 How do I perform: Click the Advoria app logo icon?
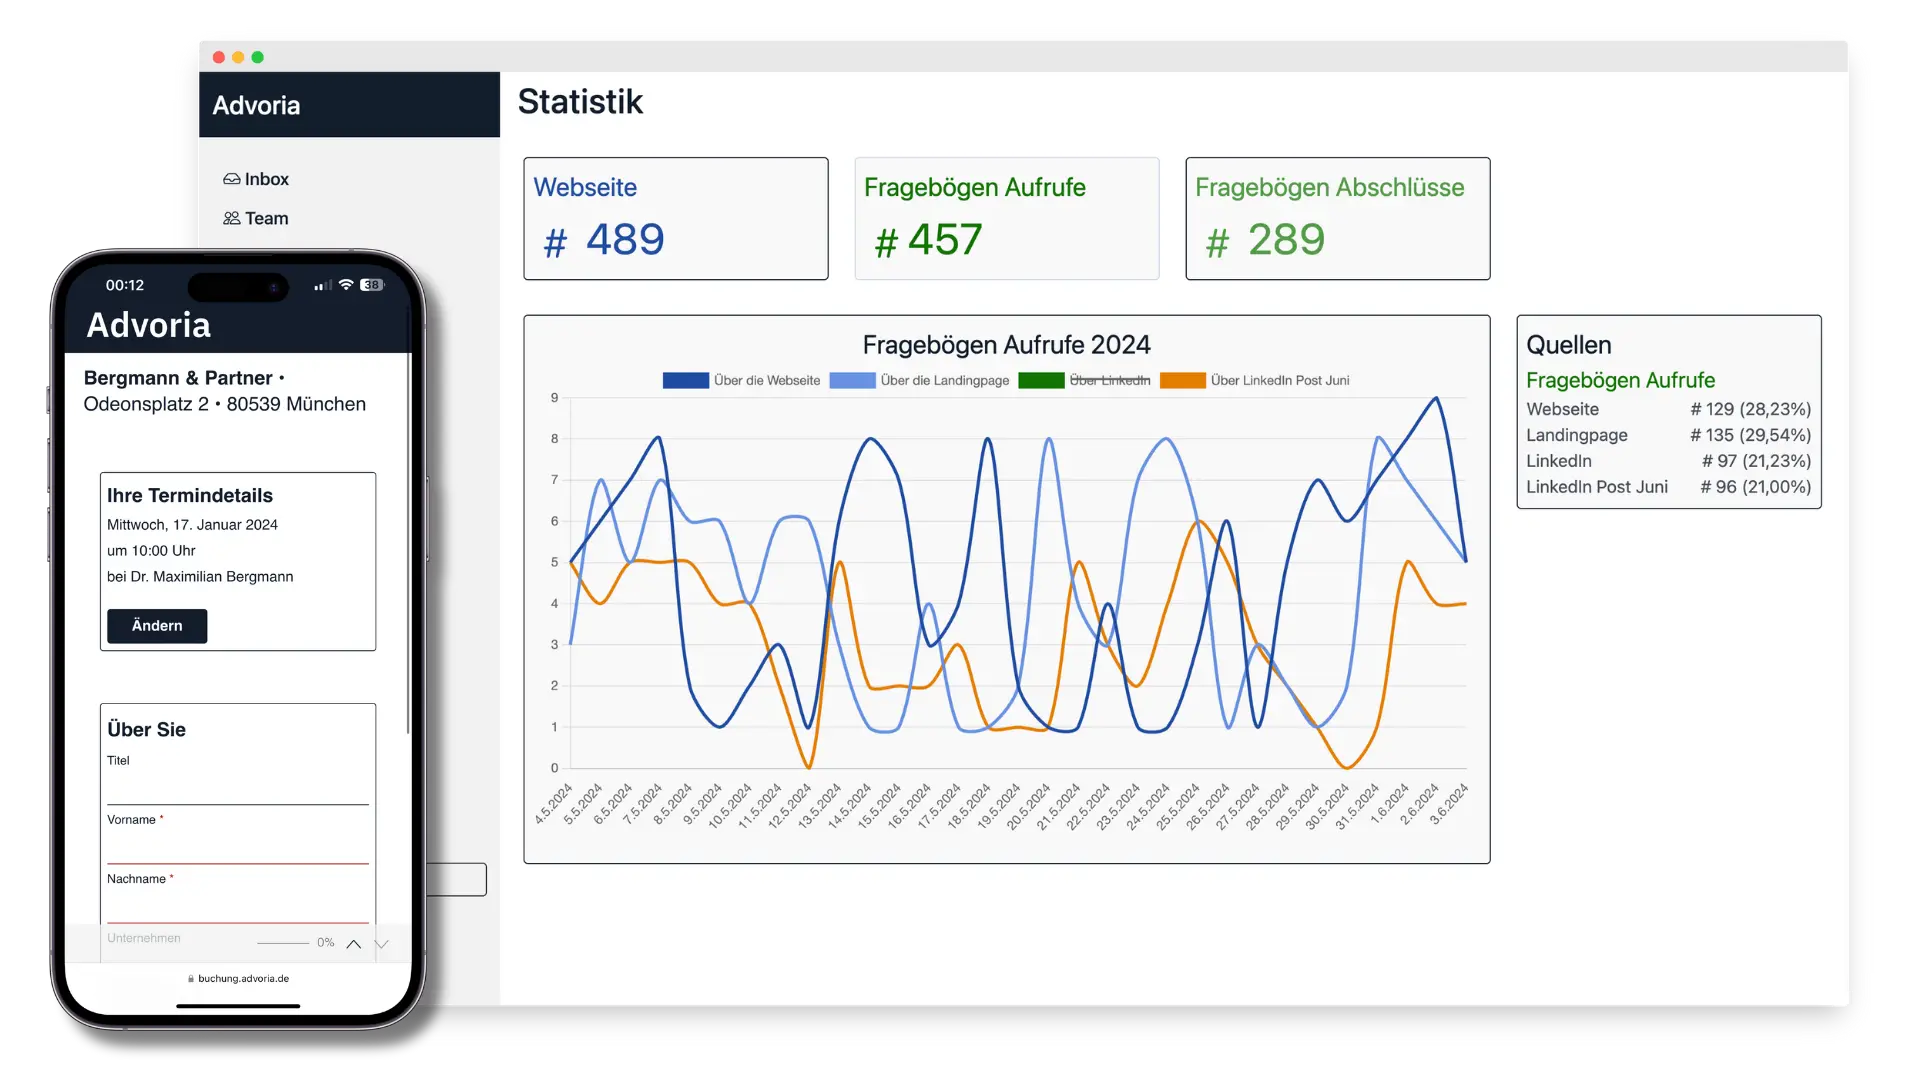(257, 105)
